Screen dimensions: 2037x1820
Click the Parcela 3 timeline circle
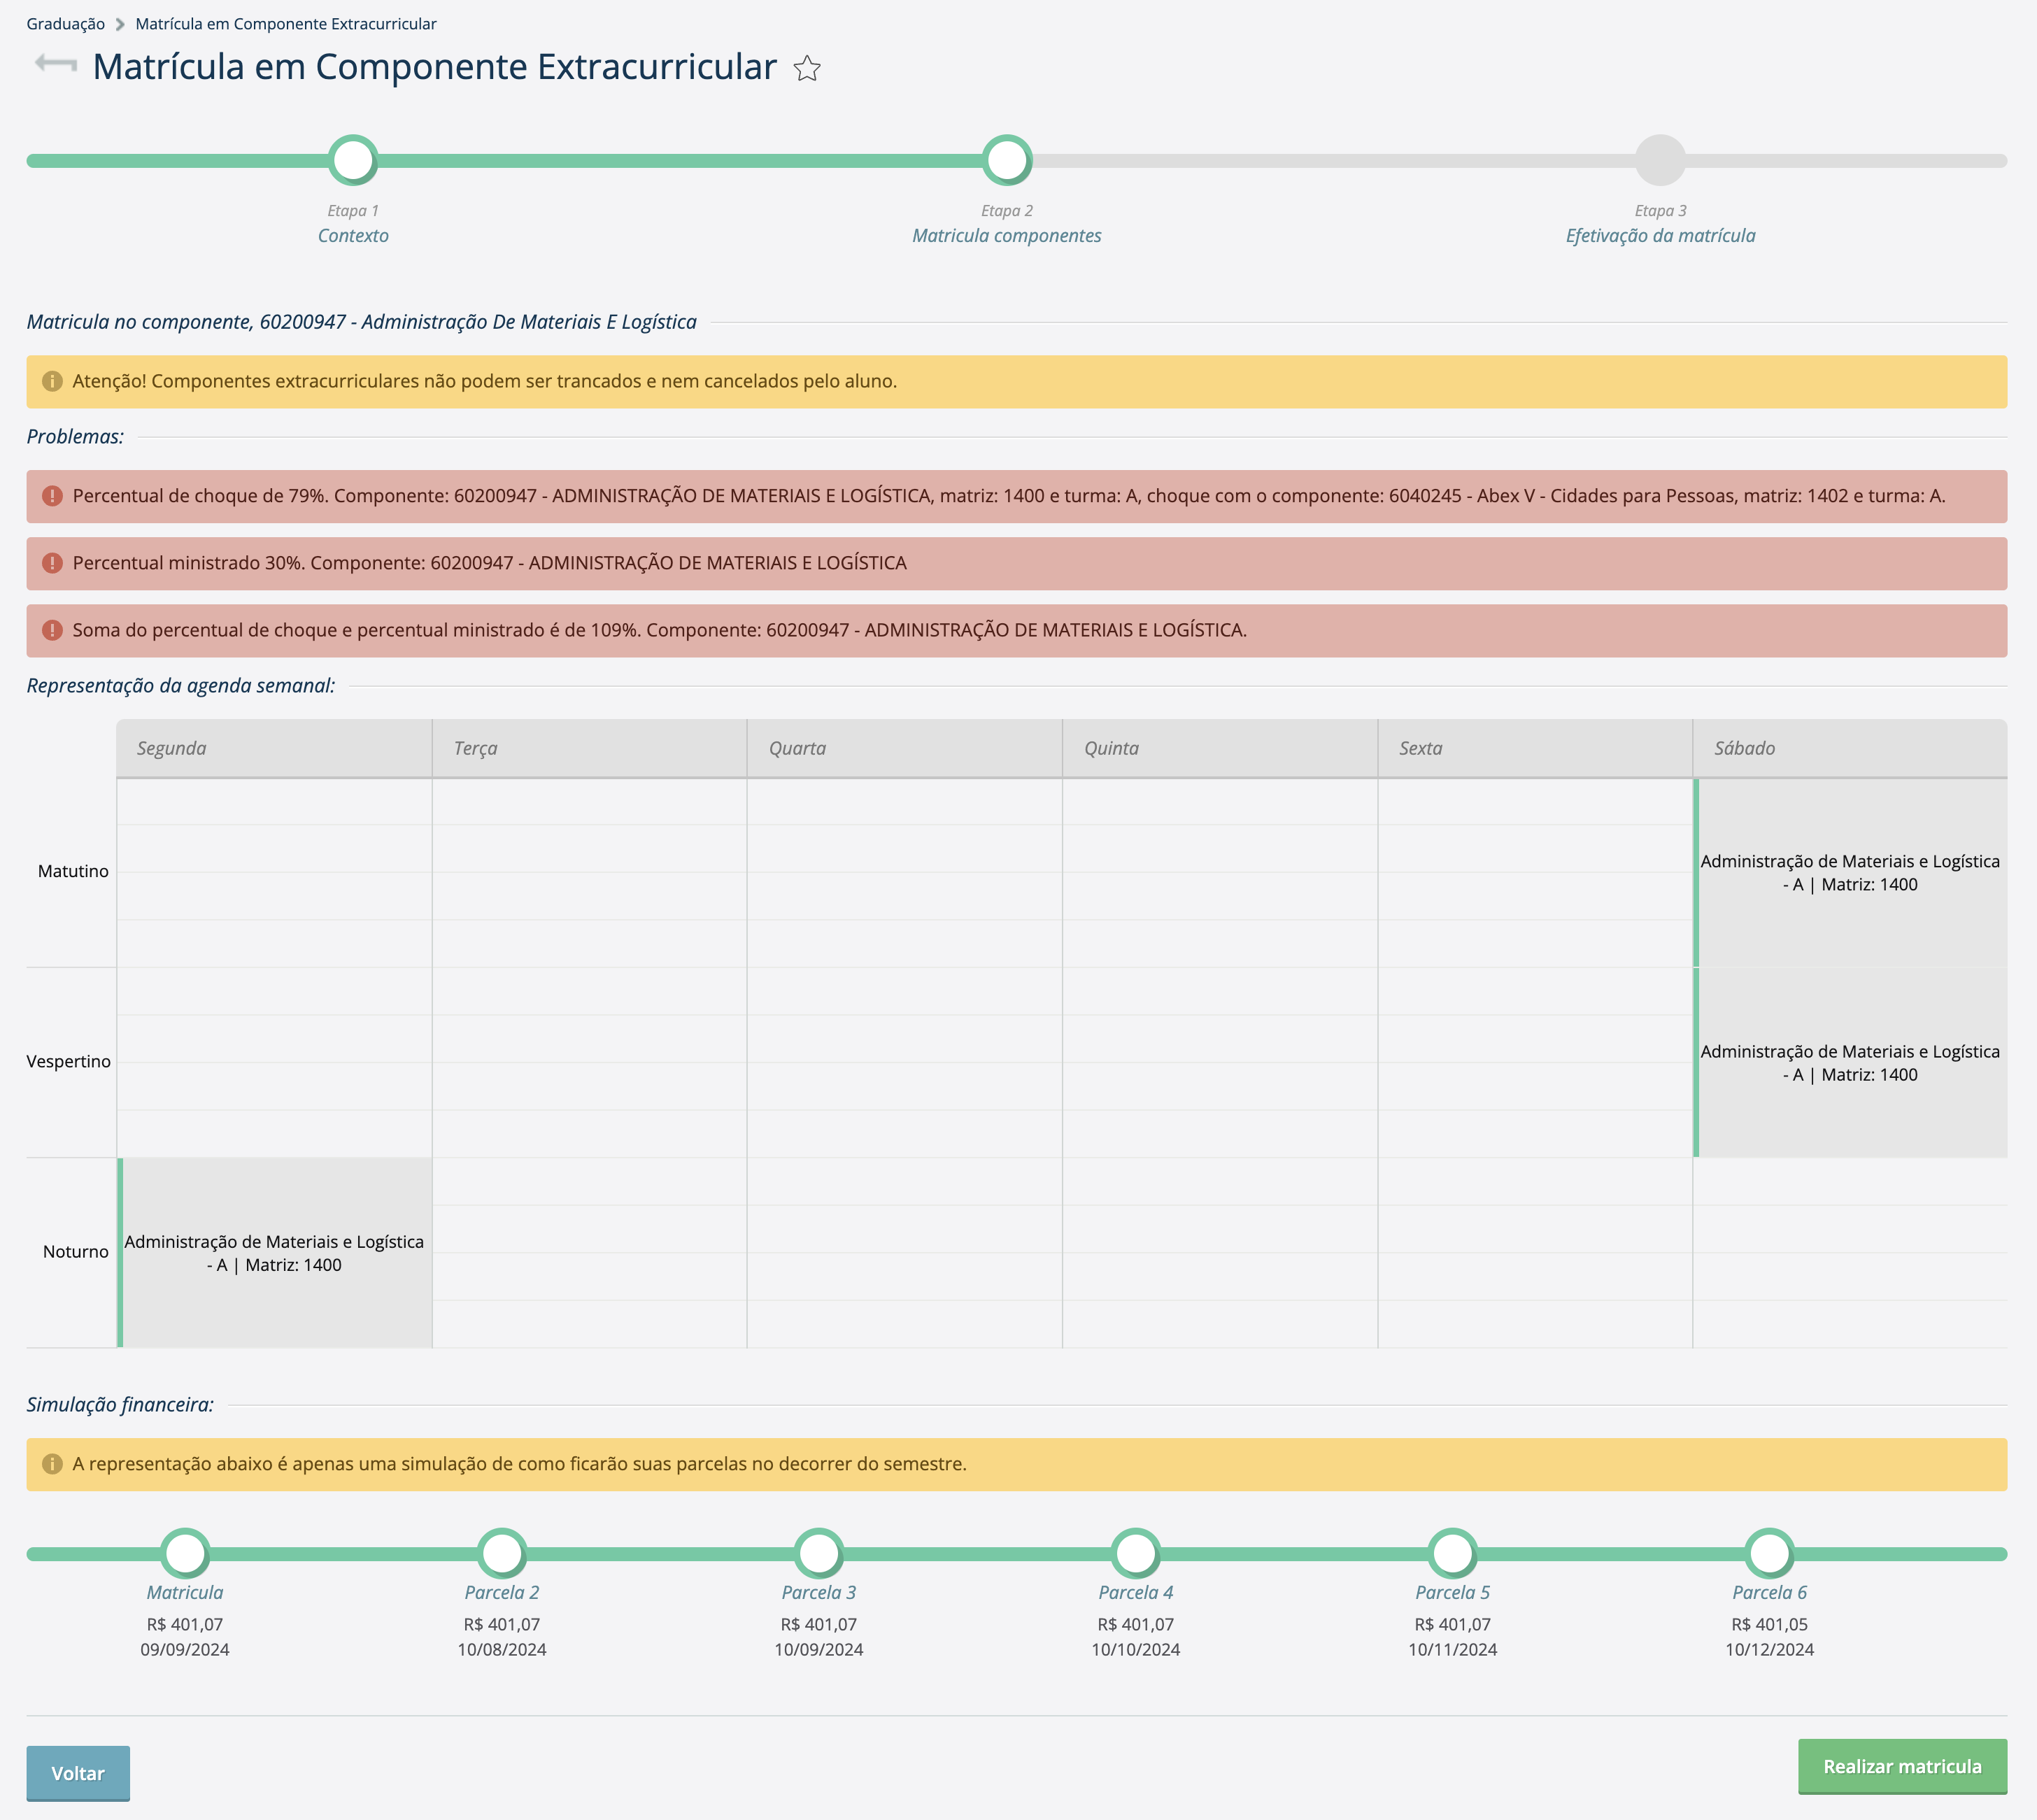point(818,1553)
